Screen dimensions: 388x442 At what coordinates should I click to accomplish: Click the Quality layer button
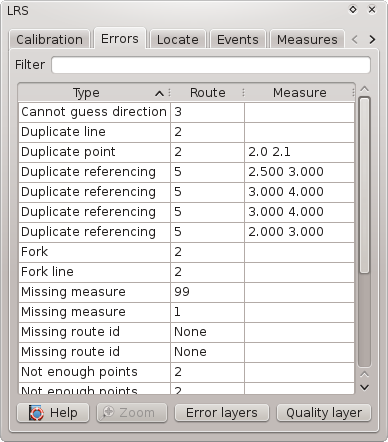324,413
